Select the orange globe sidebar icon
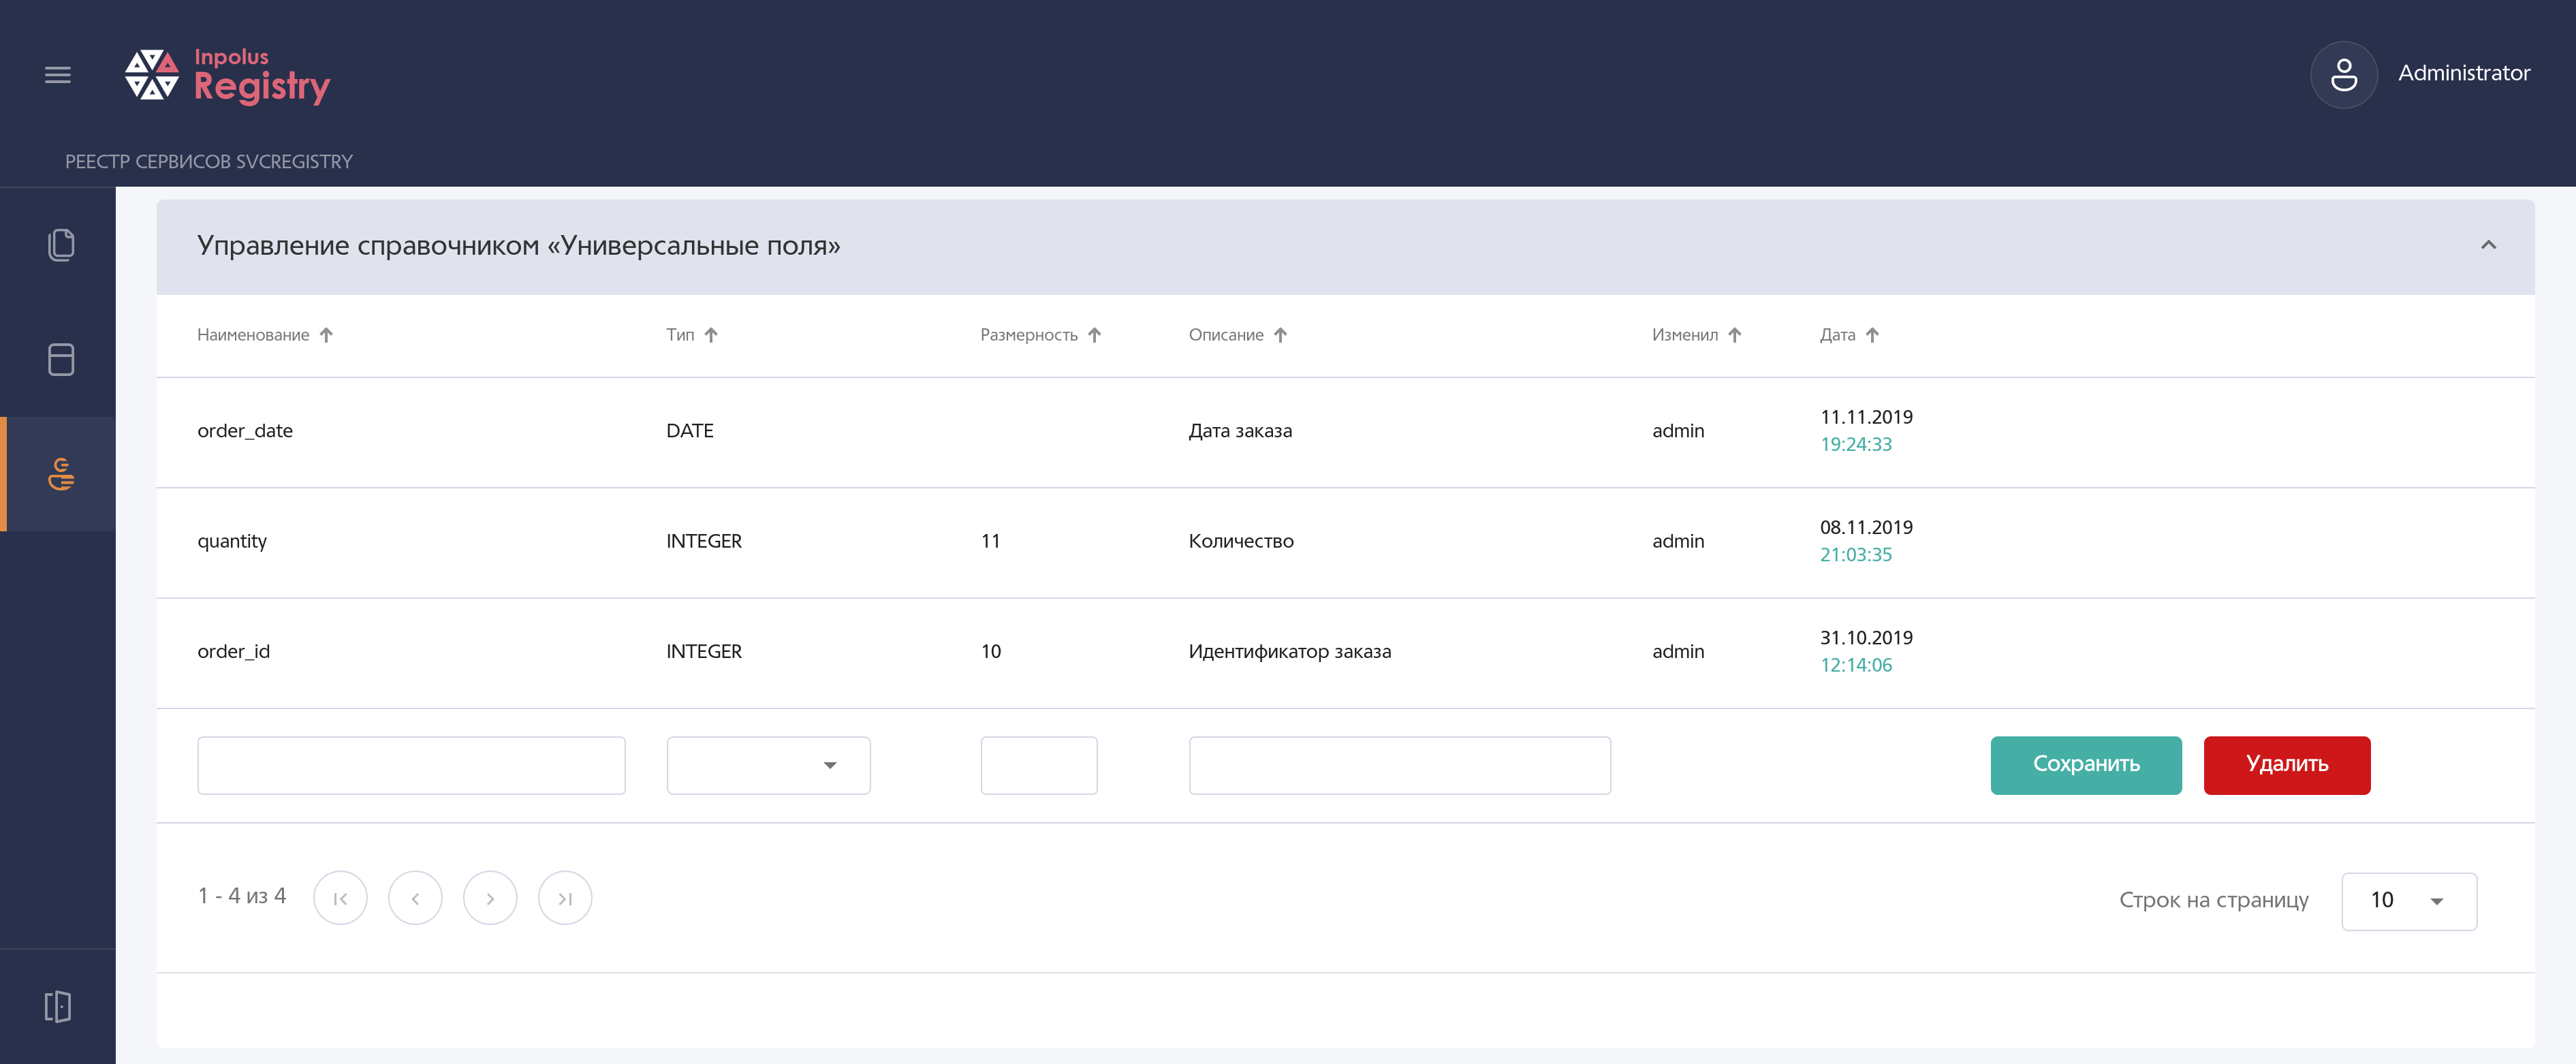Image resolution: width=2576 pixels, height=1064 pixels. (61, 474)
